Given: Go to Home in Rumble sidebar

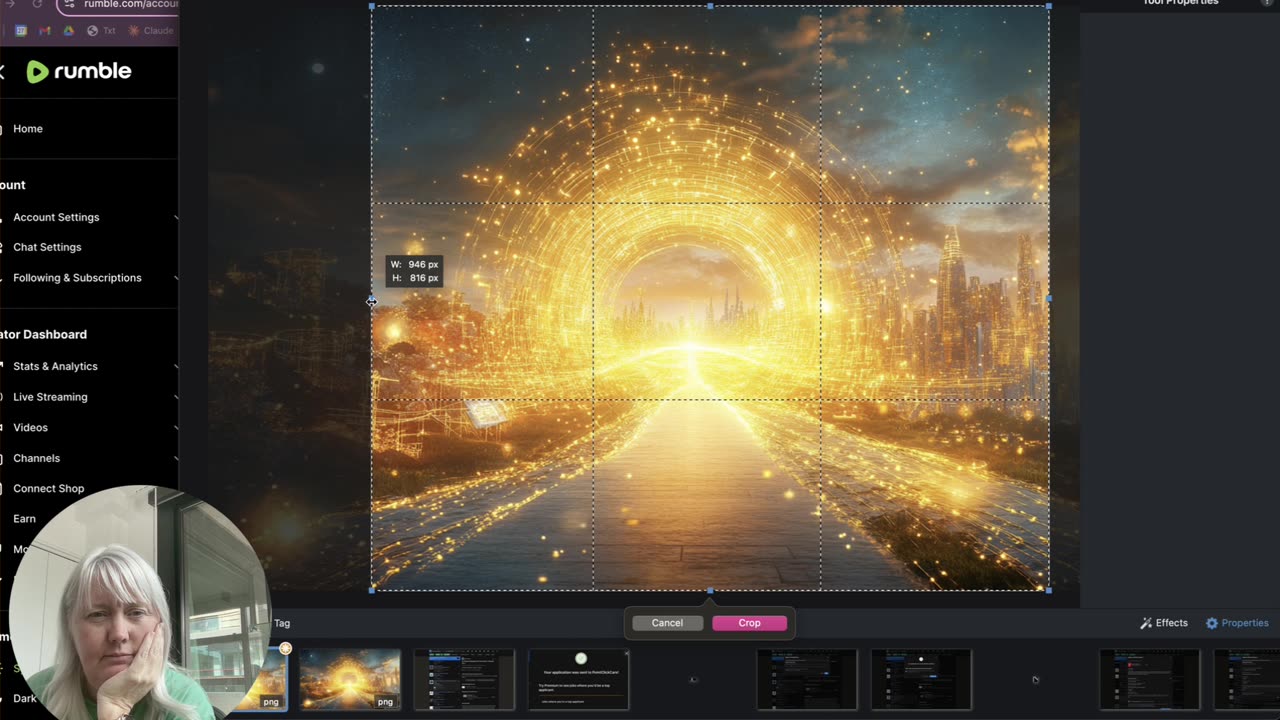Looking at the screenshot, I should pos(27,129).
